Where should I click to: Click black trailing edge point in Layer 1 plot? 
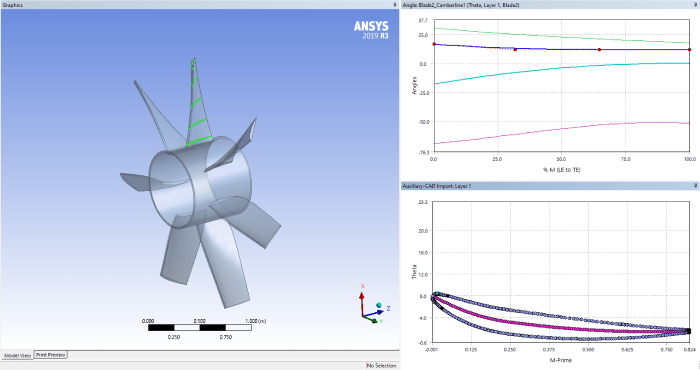[x=688, y=331]
